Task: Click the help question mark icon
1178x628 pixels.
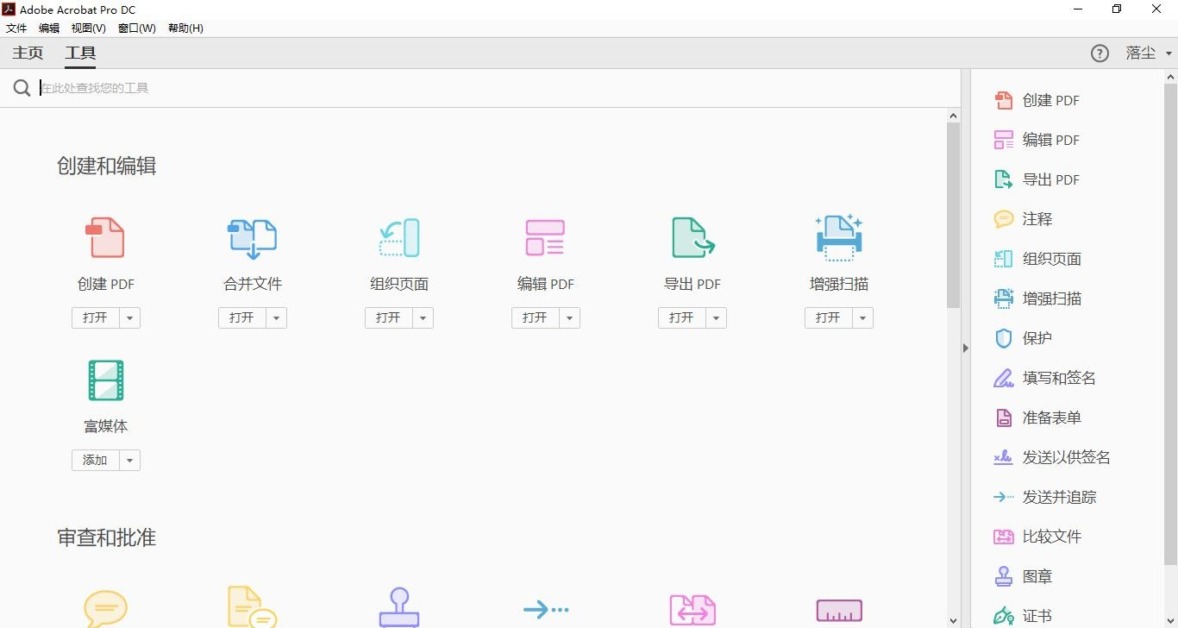Action: 1099,53
